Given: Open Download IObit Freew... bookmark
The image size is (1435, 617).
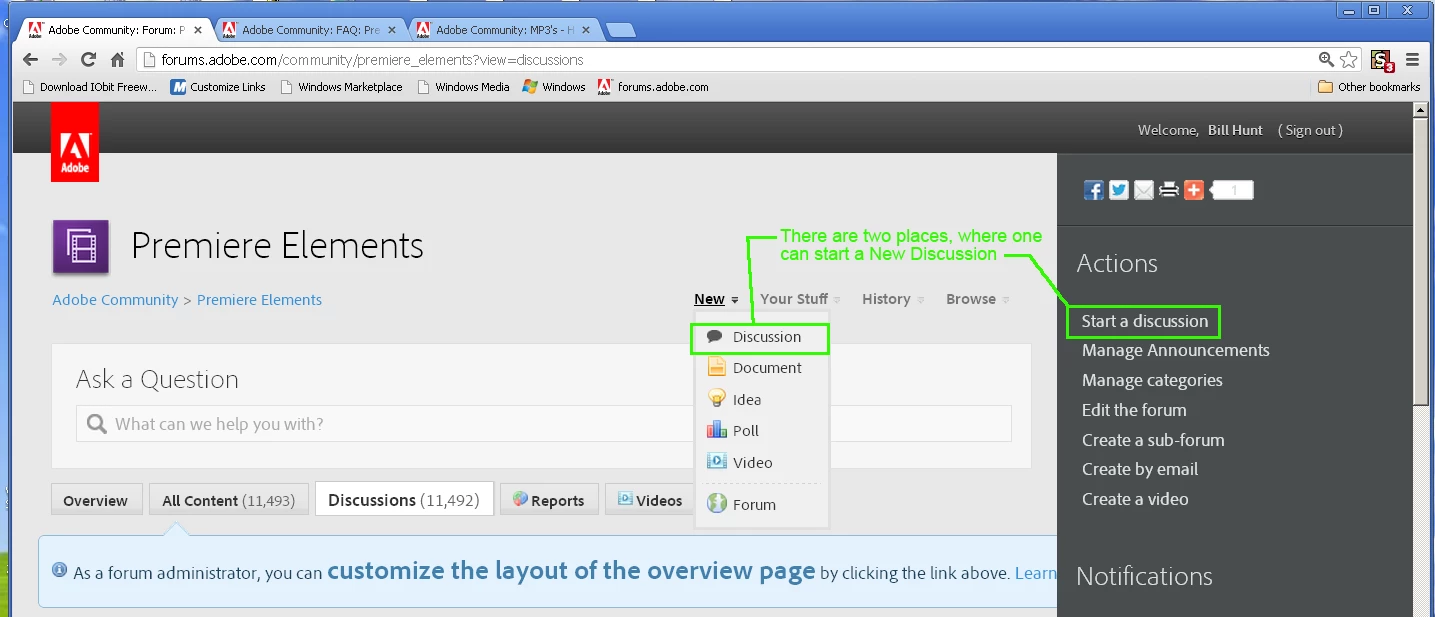Looking at the screenshot, I should coord(90,87).
